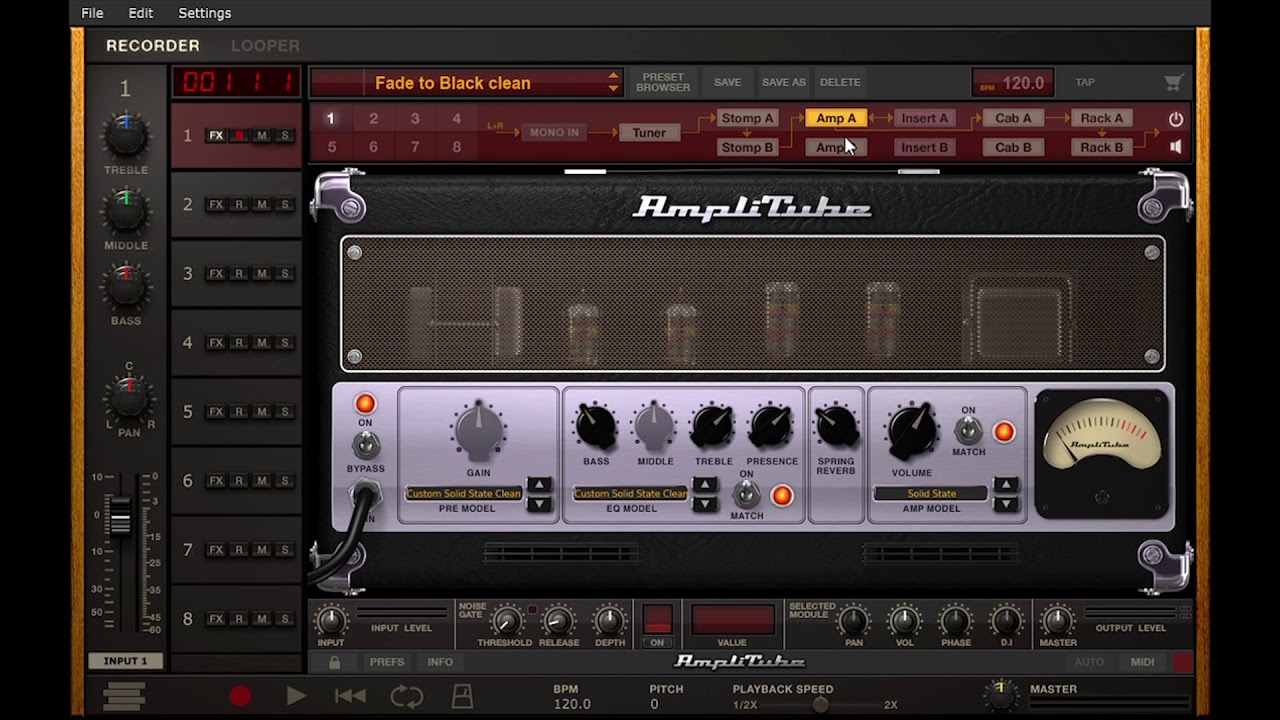1280x720 pixels.
Task: Click the channel TREBLE knob in left strip
Action: [x=126, y=137]
